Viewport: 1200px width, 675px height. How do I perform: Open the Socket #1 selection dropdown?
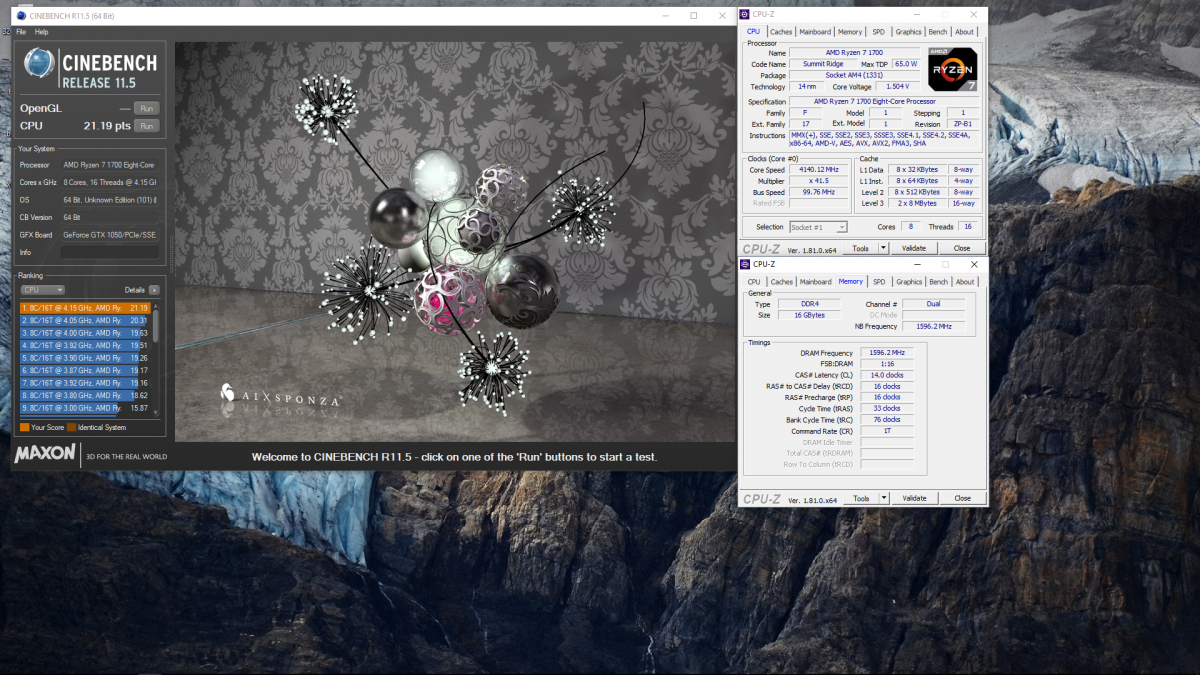(818, 228)
